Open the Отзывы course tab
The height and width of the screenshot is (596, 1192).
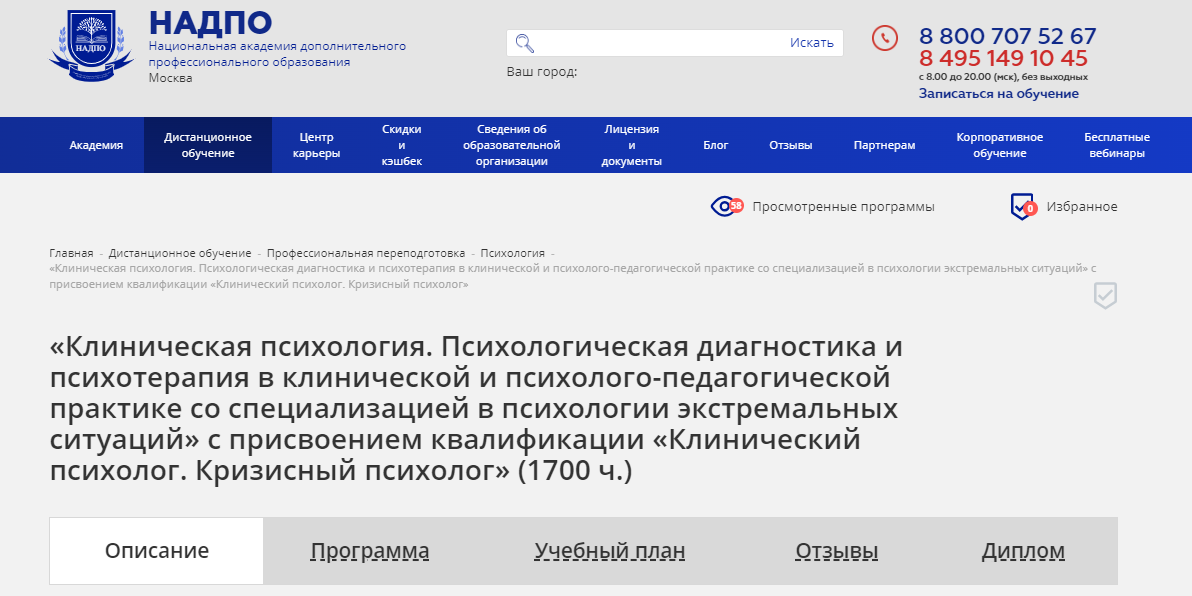tap(836, 550)
